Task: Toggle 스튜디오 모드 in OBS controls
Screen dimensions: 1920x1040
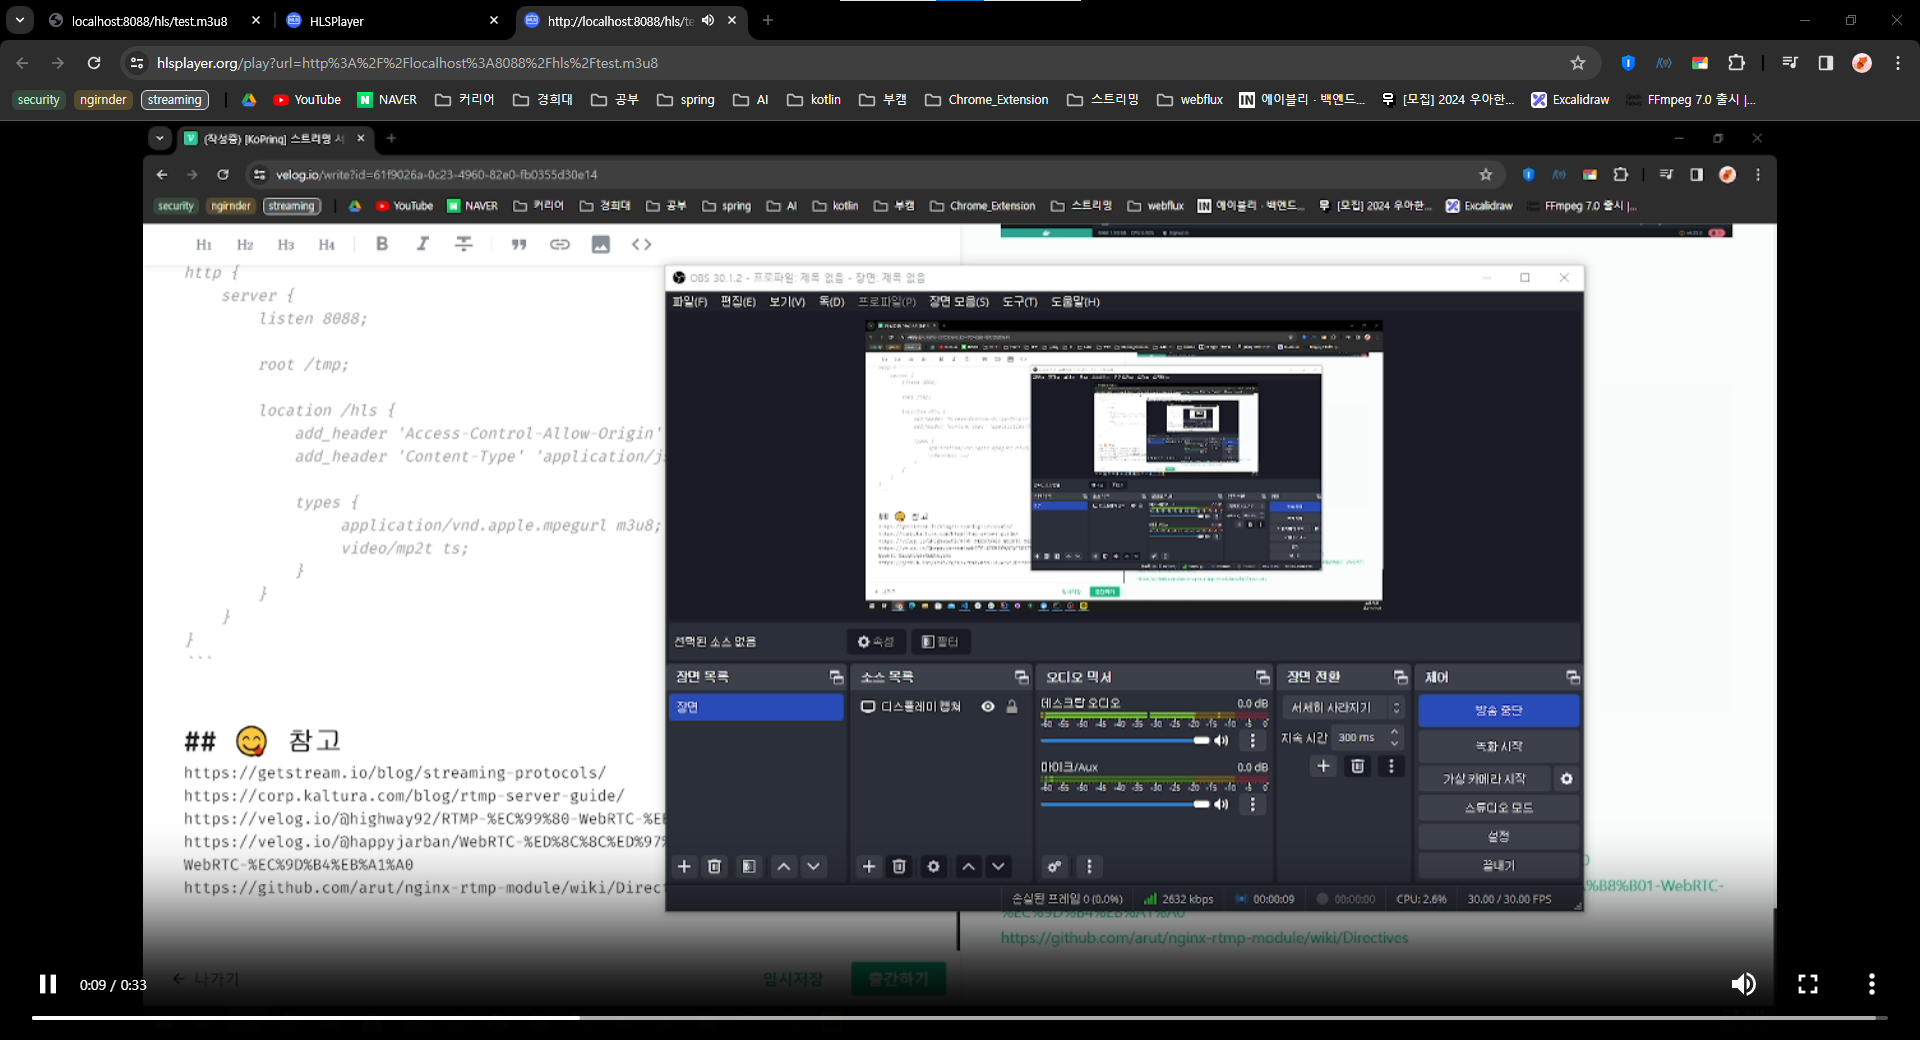Action: click(x=1498, y=808)
